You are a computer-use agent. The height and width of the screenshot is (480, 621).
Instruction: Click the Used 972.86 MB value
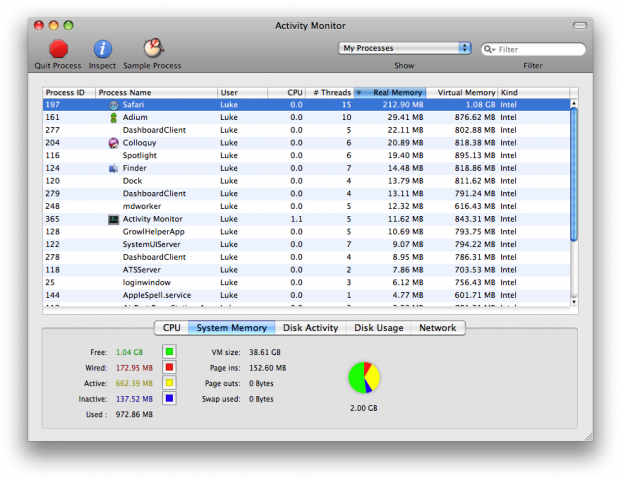point(134,415)
